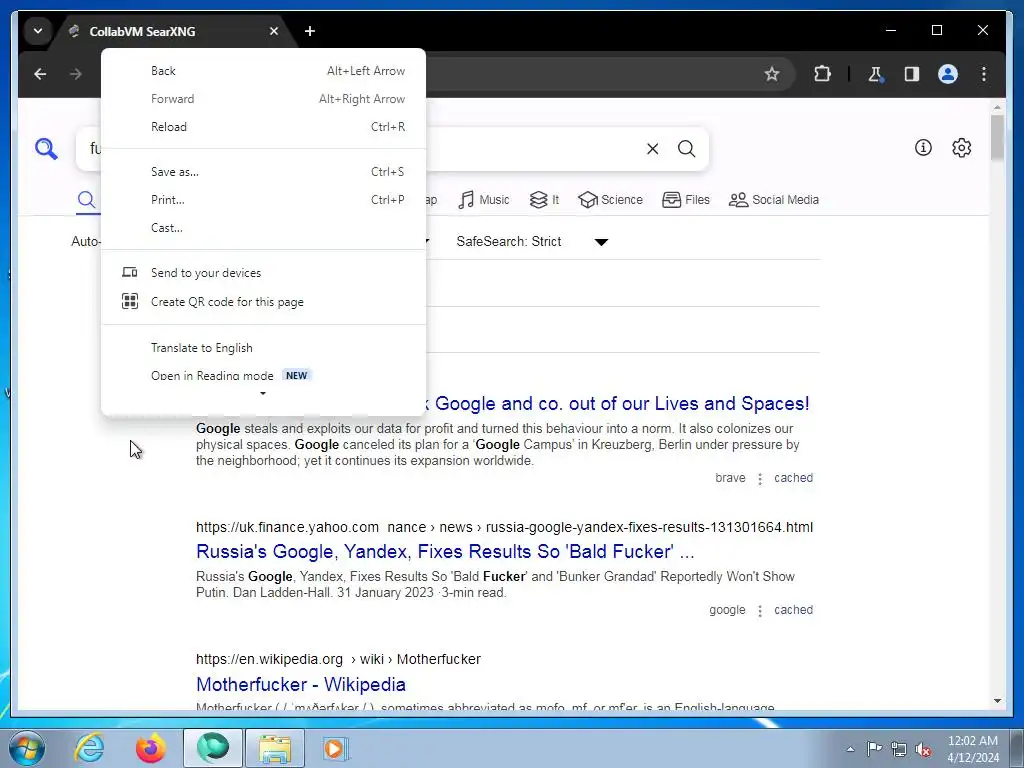The height and width of the screenshot is (768, 1024).
Task: Open the tab search dropdown chevron
Action: pyautogui.click(x=38, y=31)
